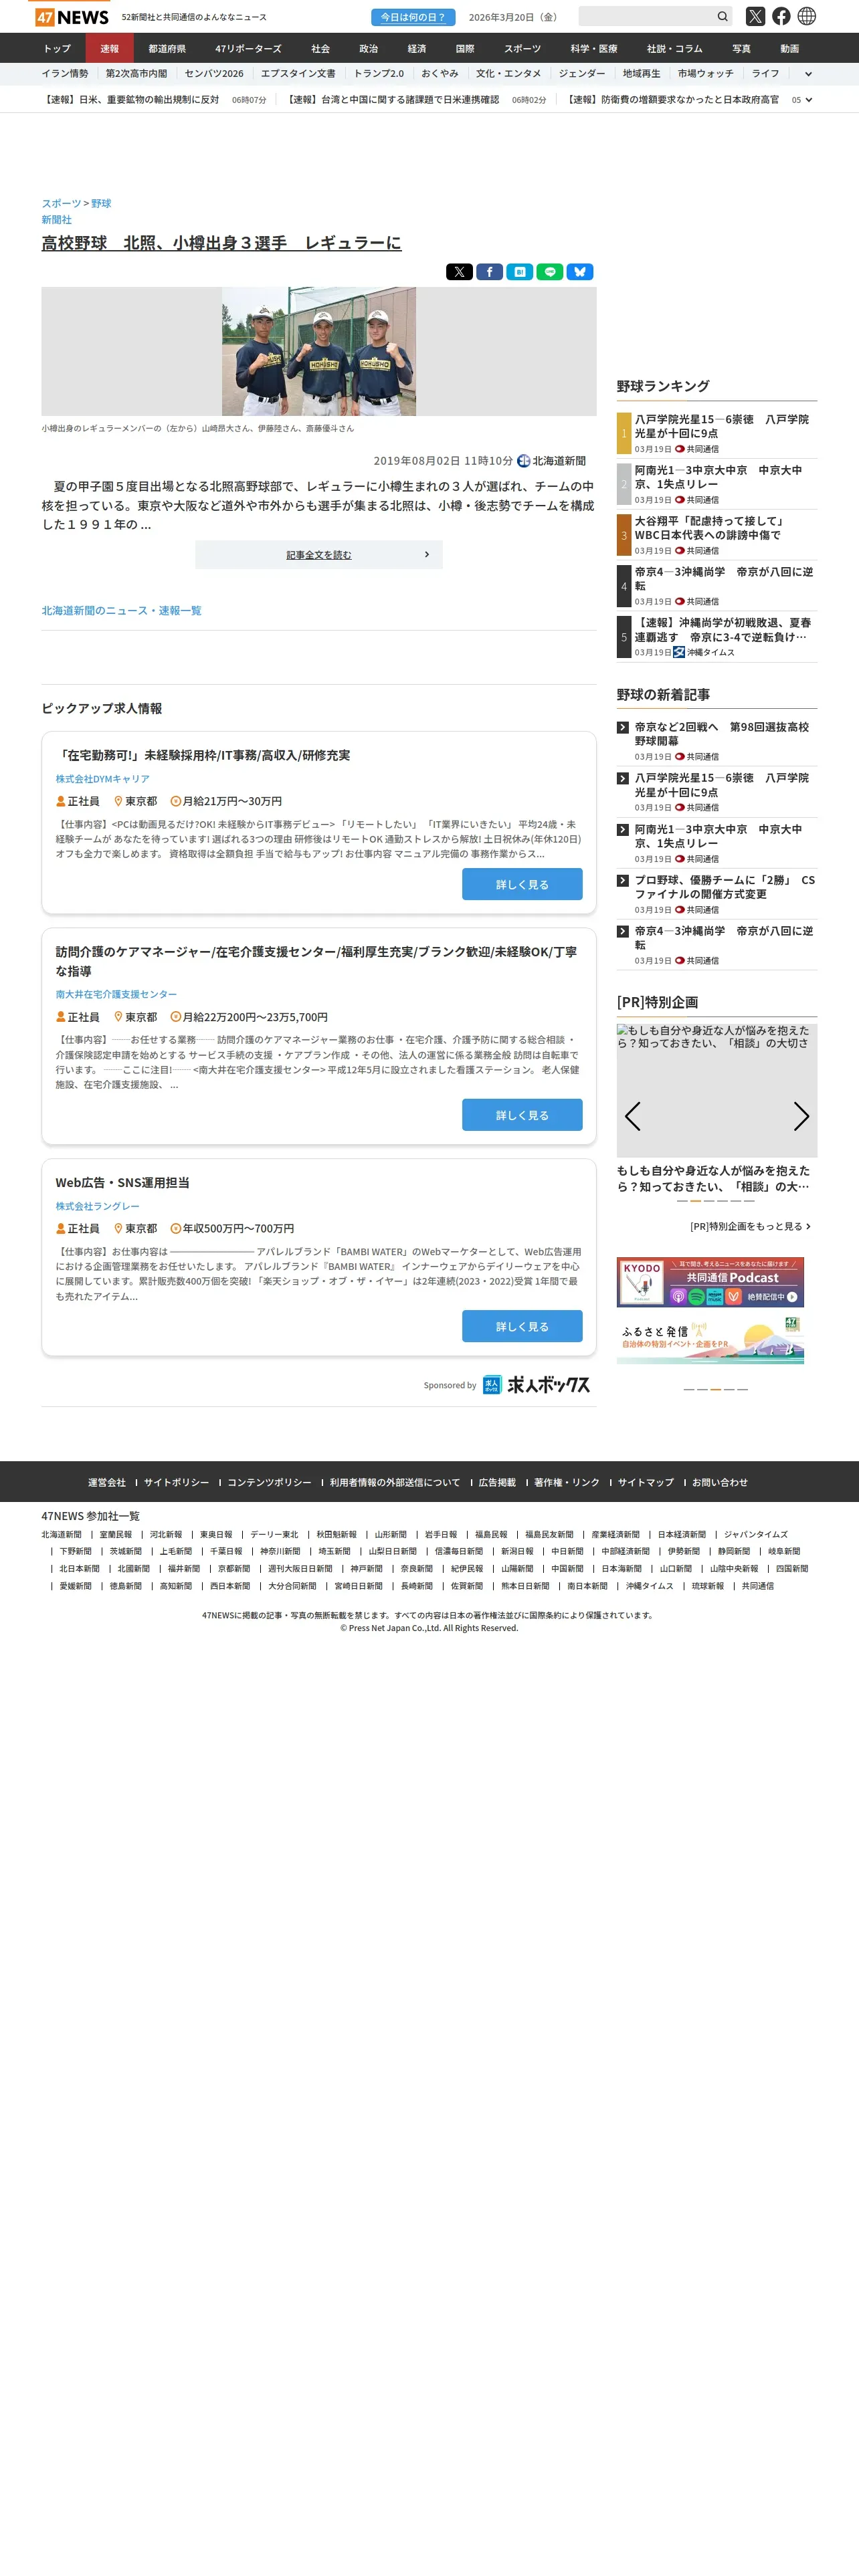Share article on Bluesky
Screen dimensions: 859x2576
pos(580,272)
